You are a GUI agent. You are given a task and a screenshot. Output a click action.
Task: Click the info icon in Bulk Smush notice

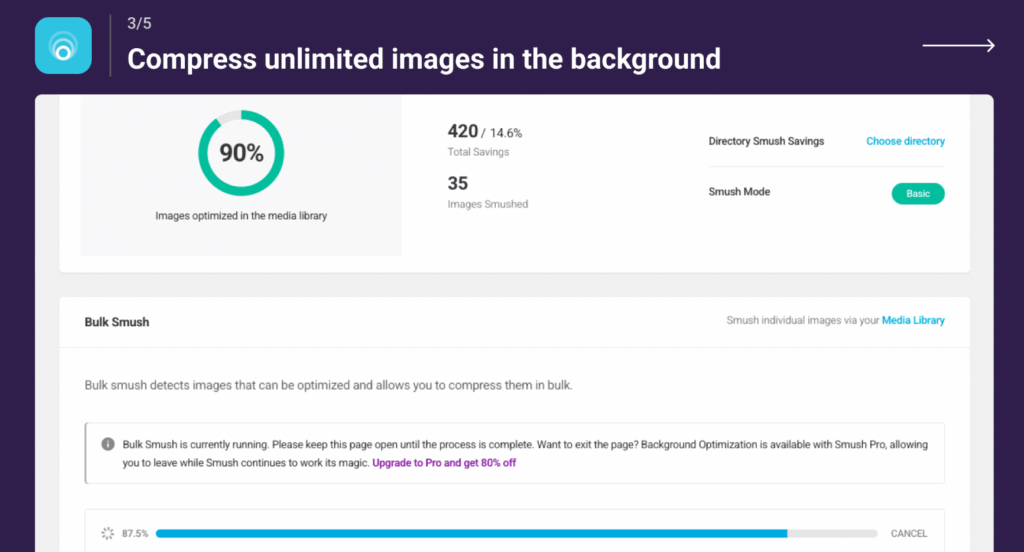click(x=108, y=444)
